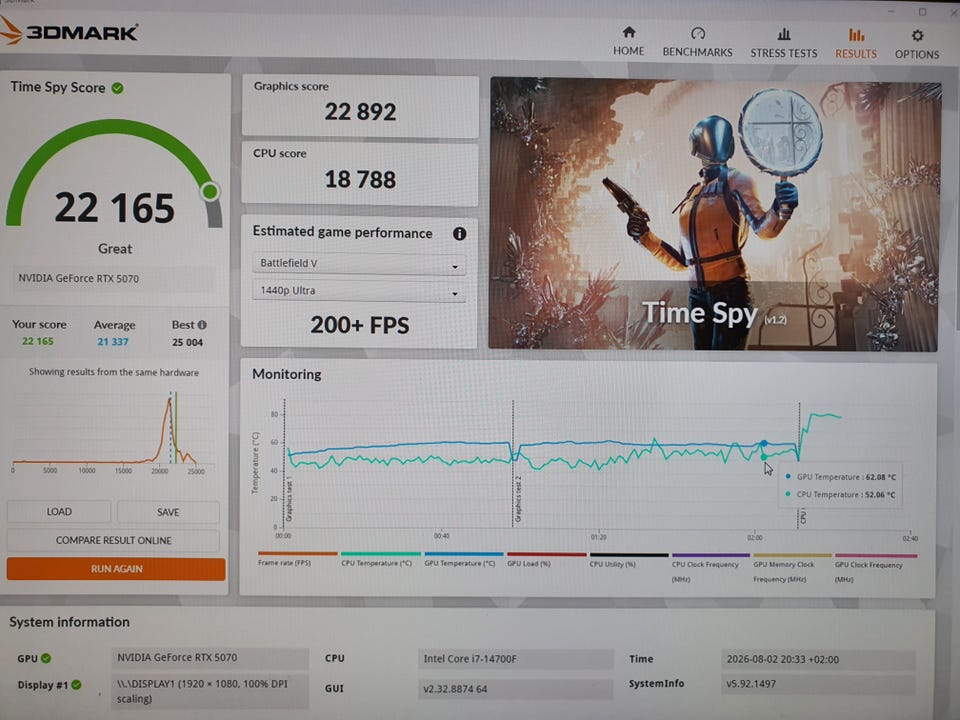
Task: Click the orange RUN AGAIN button
Action: [116, 568]
